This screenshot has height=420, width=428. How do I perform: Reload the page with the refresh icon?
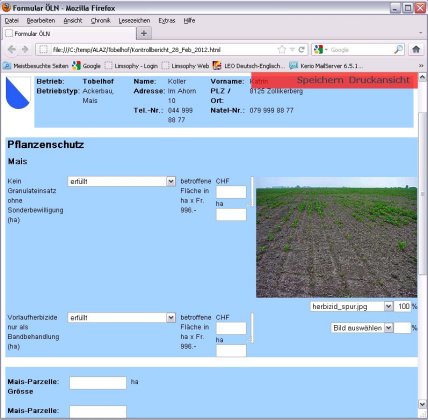(x=302, y=50)
